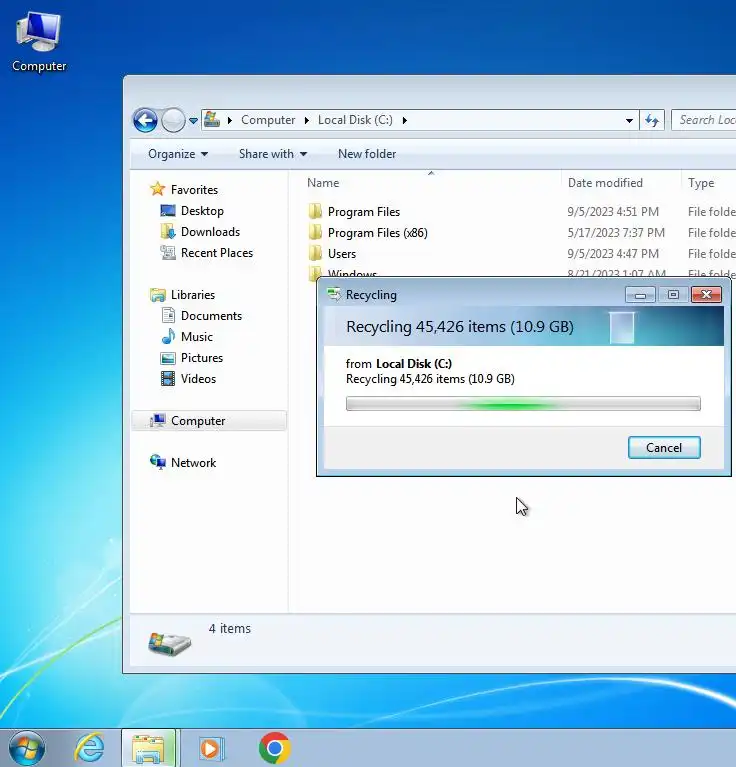The width and height of the screenshot is (736, 767).
Task: Click the Favorites star icon
Action: point(157,189)
